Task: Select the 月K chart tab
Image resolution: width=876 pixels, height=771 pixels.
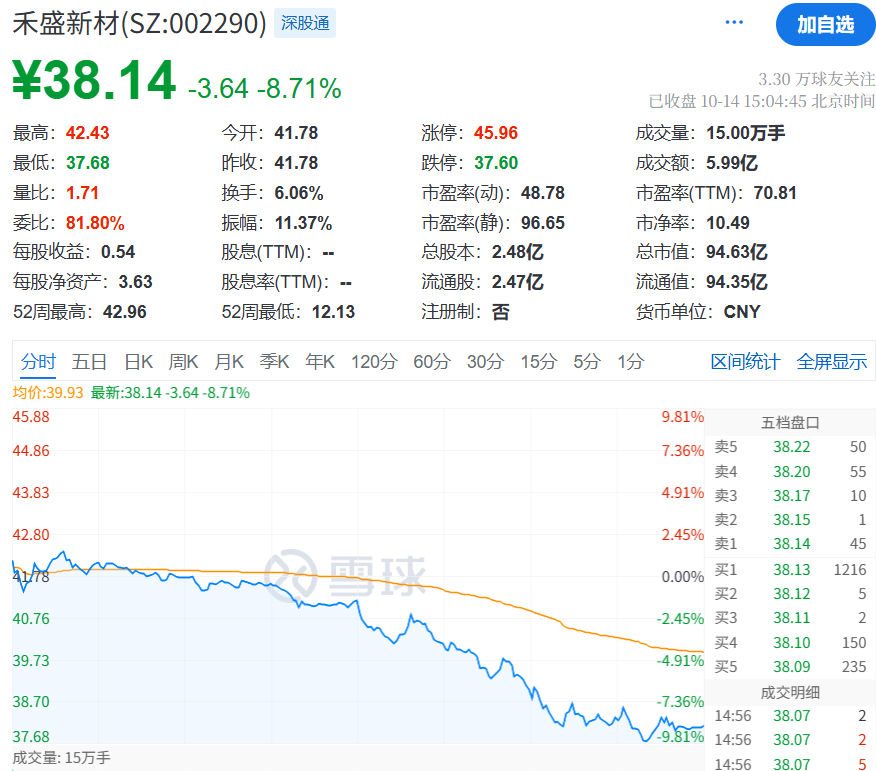Action: click(229, 362)
